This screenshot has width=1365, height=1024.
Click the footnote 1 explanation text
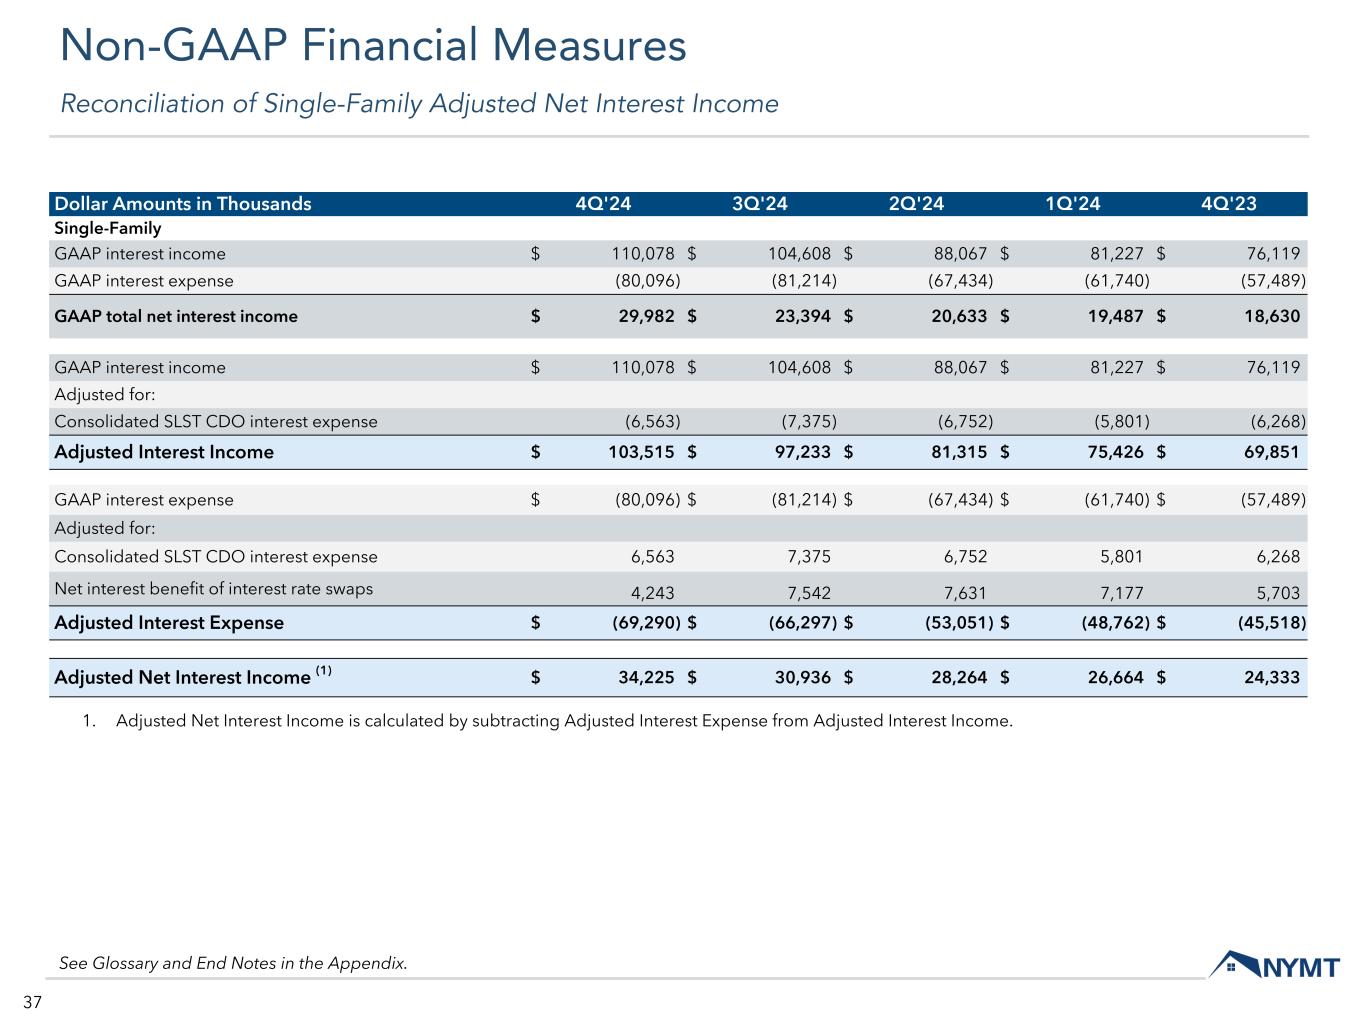(564, 720)
